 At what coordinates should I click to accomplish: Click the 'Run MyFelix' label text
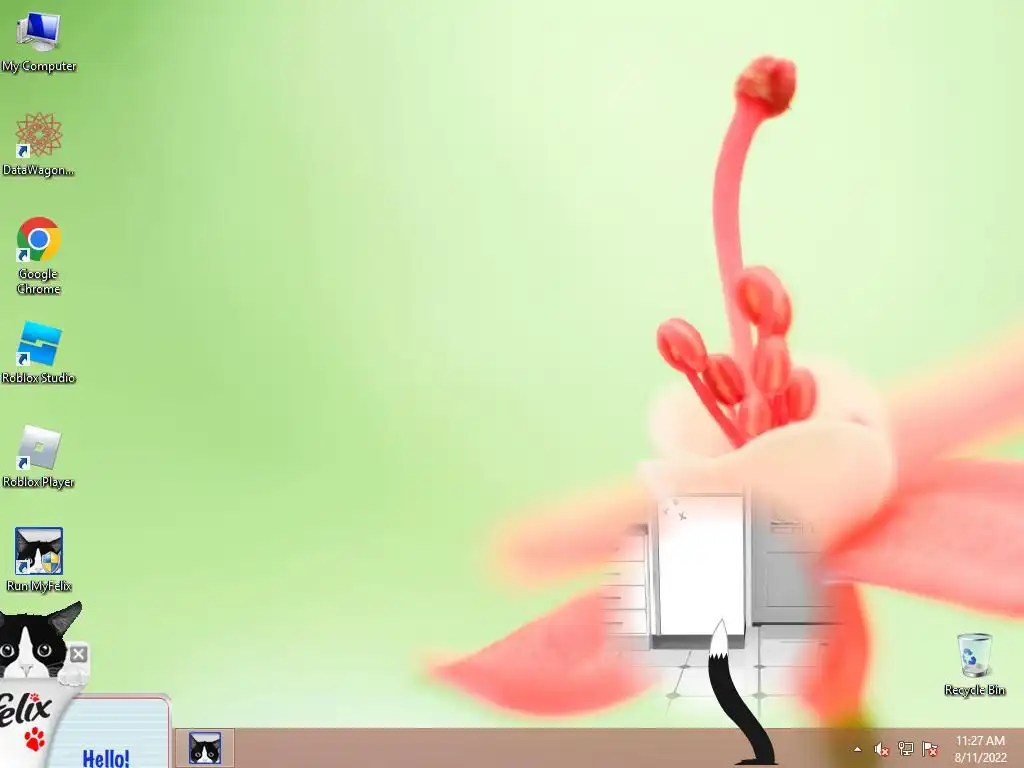pyautogui.click(x=39, y=586)
